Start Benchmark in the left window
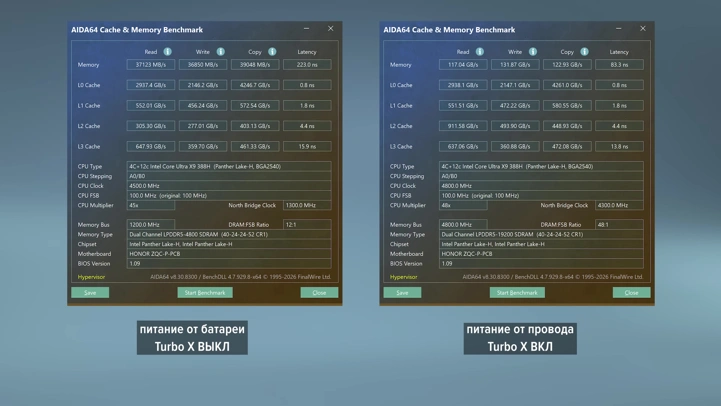This screenshot has width=721, height=406. [x=205, y=292]
